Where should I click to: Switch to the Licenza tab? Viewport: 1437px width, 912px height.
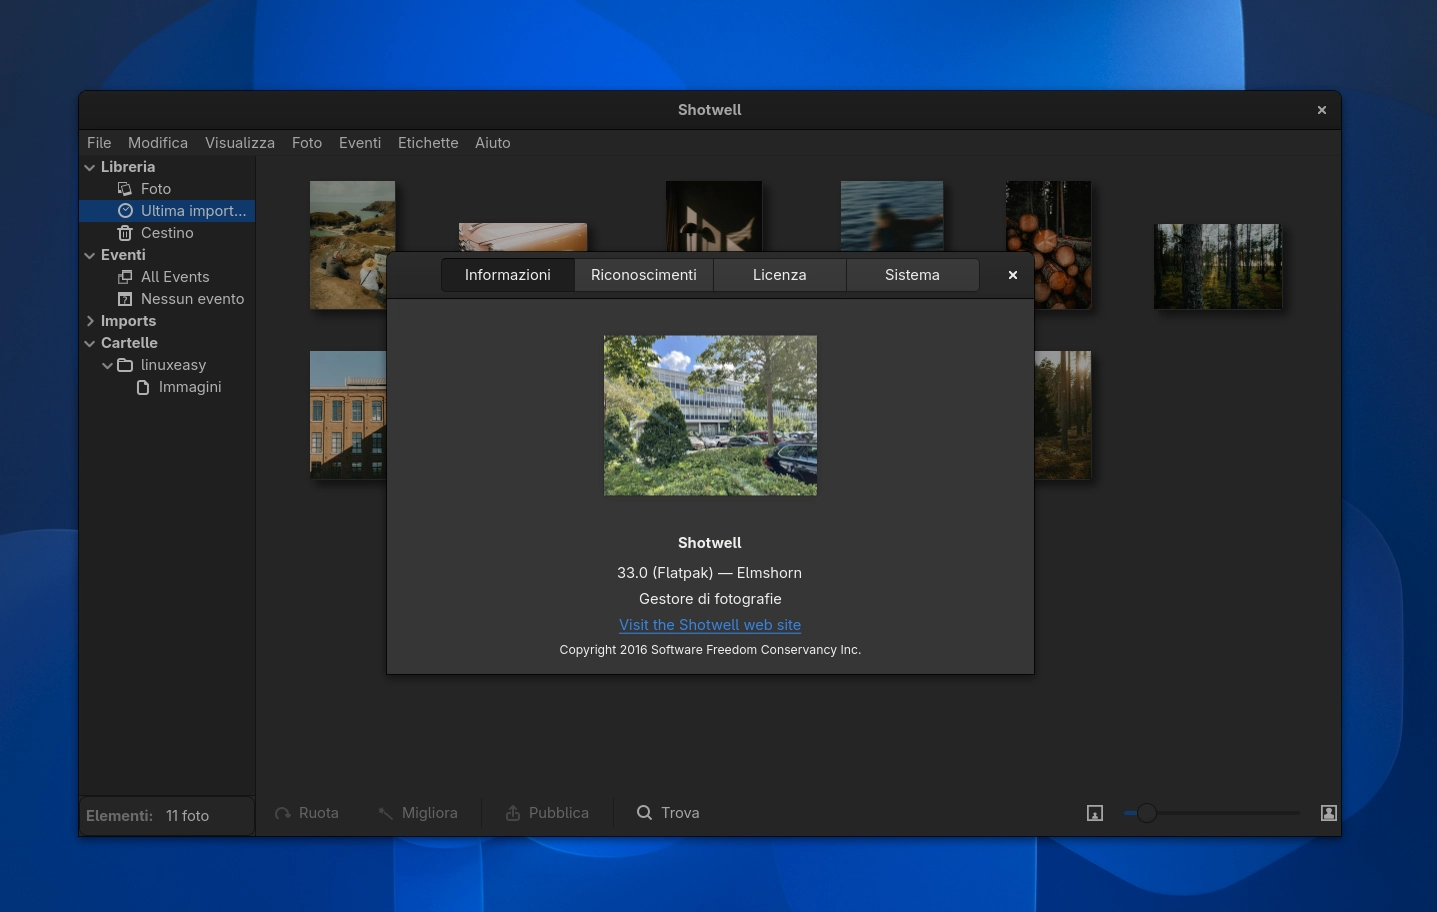click(780, 275)
